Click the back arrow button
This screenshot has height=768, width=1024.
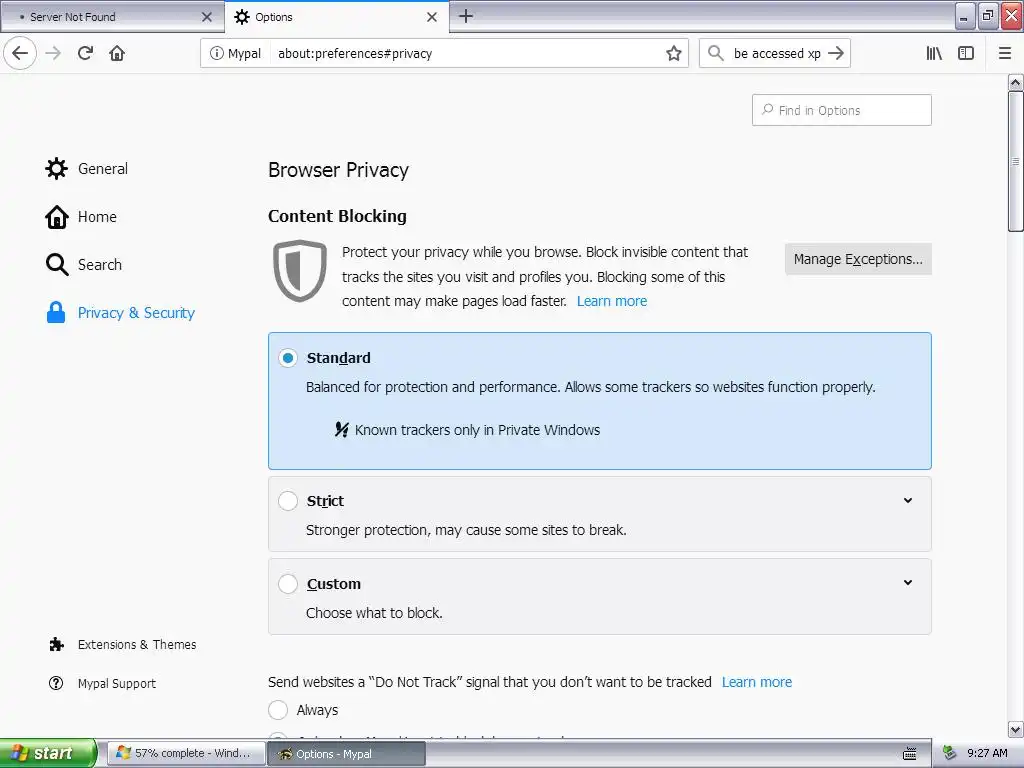coord(20,53)
